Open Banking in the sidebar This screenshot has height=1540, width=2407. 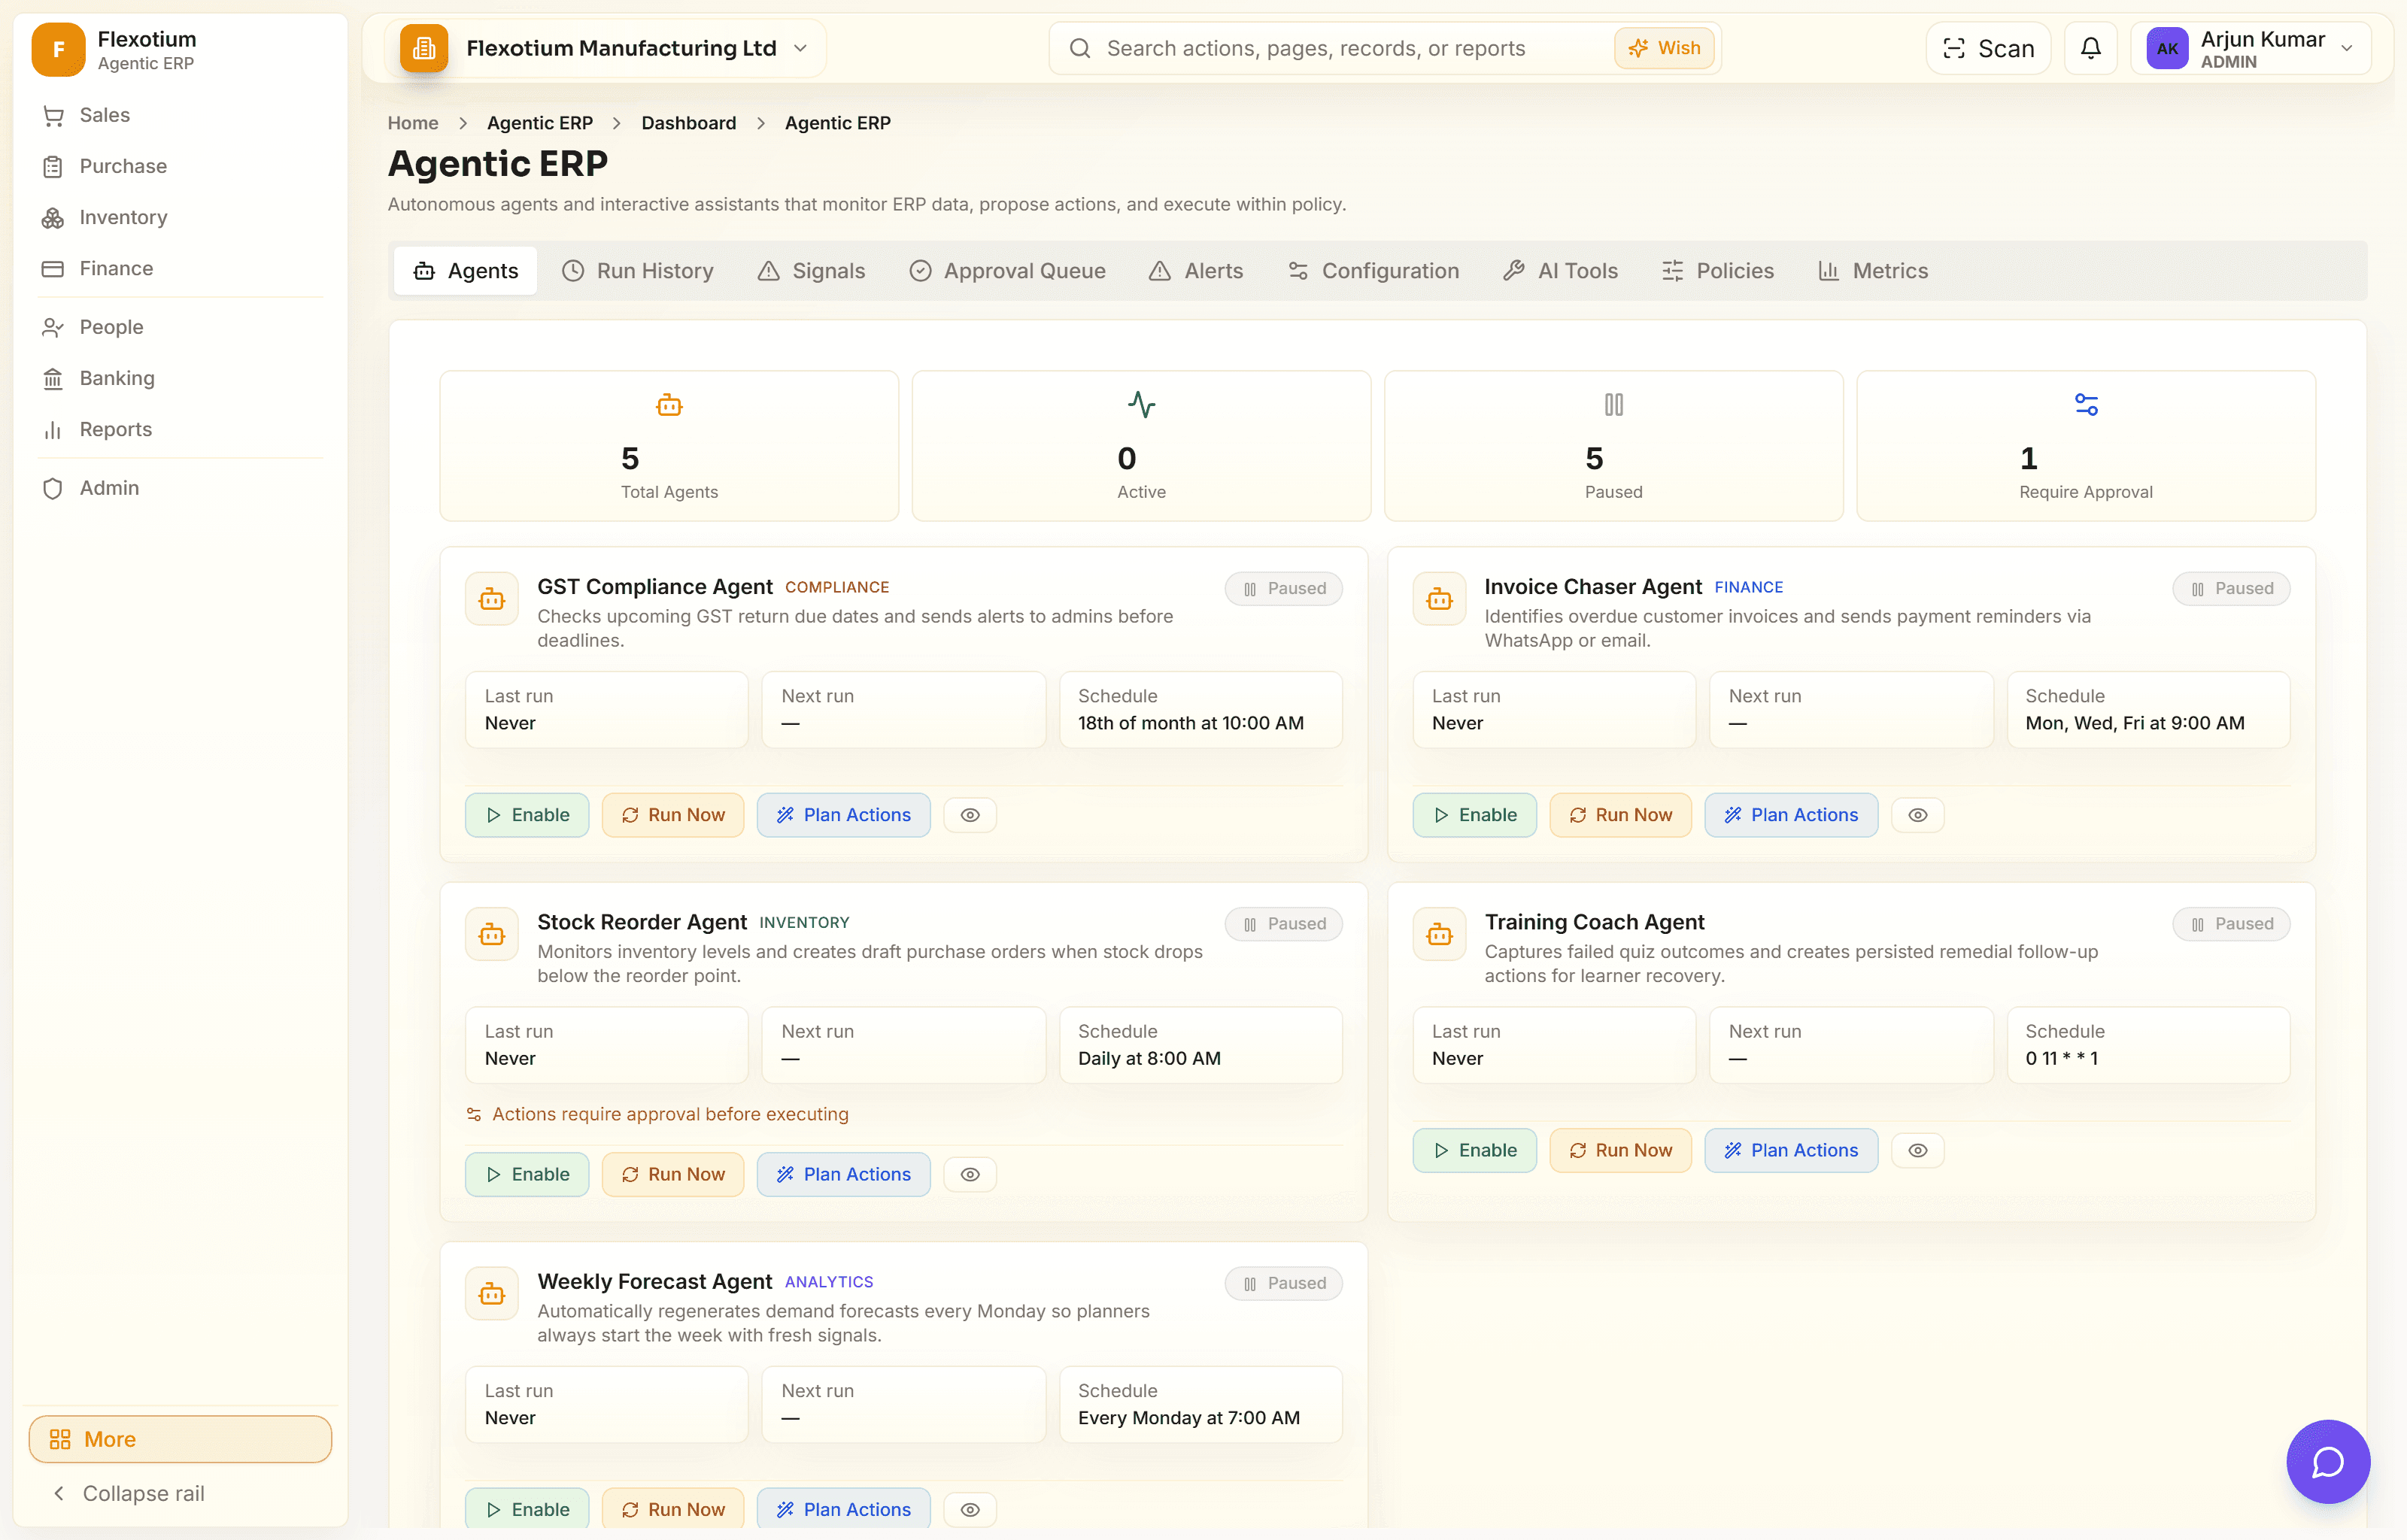tap(180, 378)
